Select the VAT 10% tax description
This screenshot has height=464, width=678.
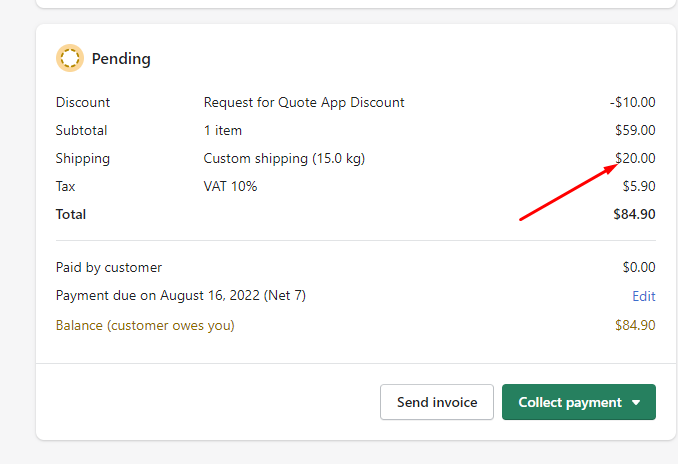point(230,186)
